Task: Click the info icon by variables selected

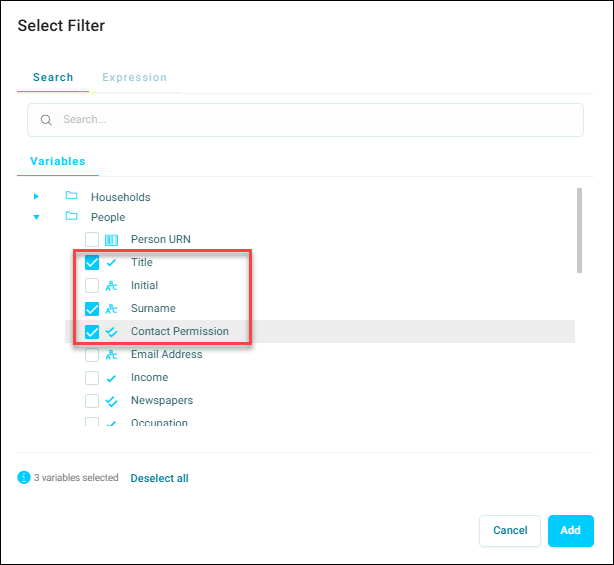Action: (x=24, y=478)
